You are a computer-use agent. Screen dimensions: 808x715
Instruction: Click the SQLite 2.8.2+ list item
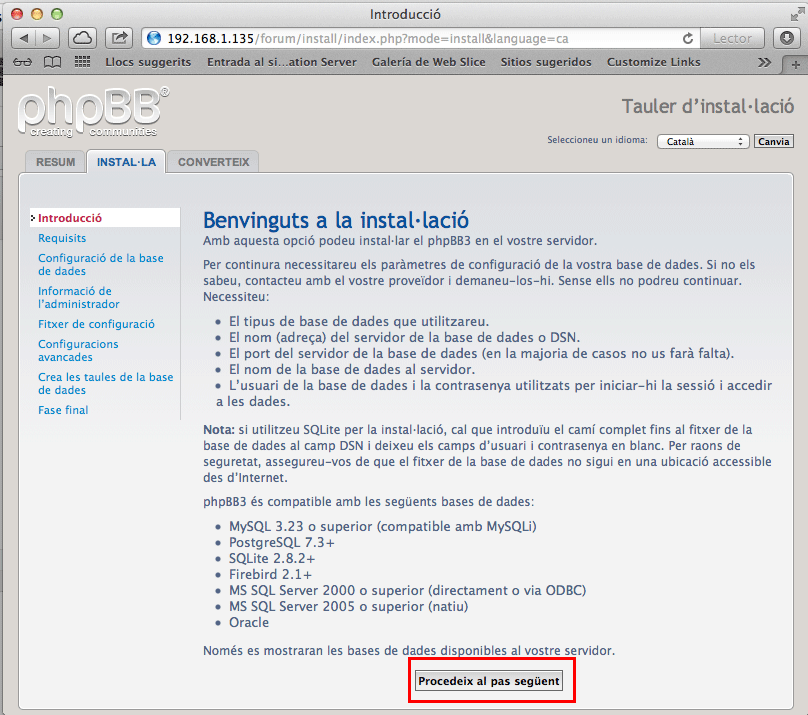coord(272,558)
